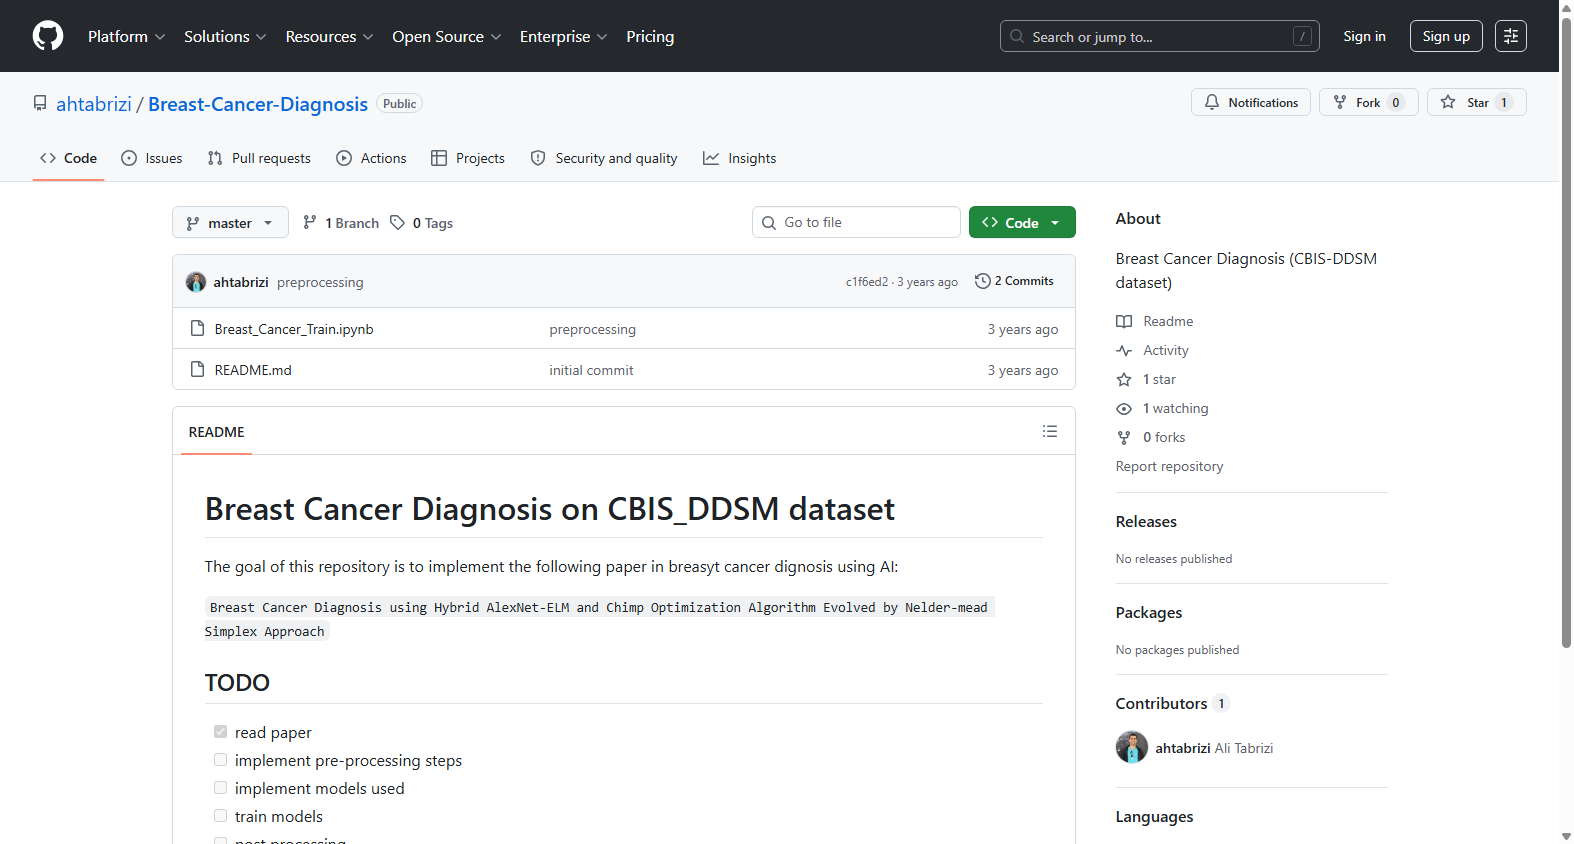Screen dimensions: 1574x844
Task: Expand the Open Source menu
Action: point(446,36)
